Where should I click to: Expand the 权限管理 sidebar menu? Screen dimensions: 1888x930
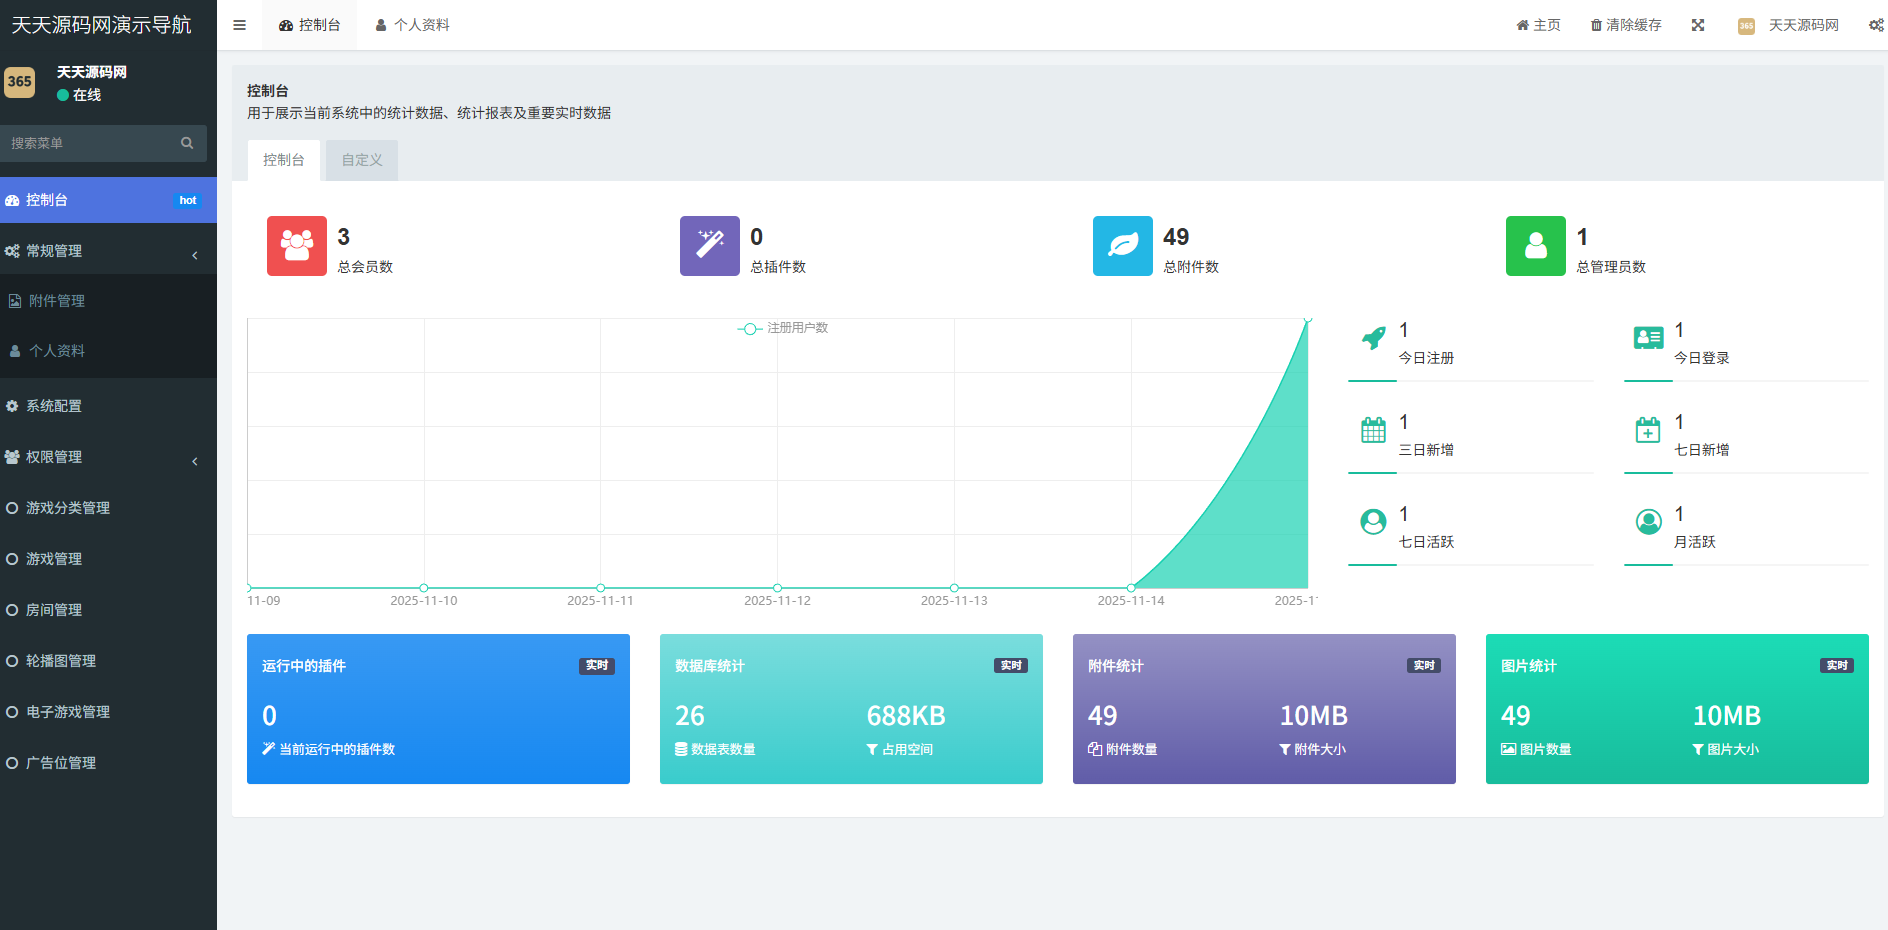(x=108, y=457)
